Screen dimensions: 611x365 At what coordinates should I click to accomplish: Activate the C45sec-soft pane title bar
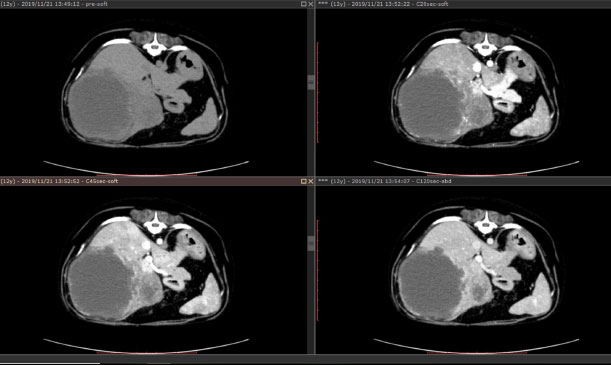150,181
